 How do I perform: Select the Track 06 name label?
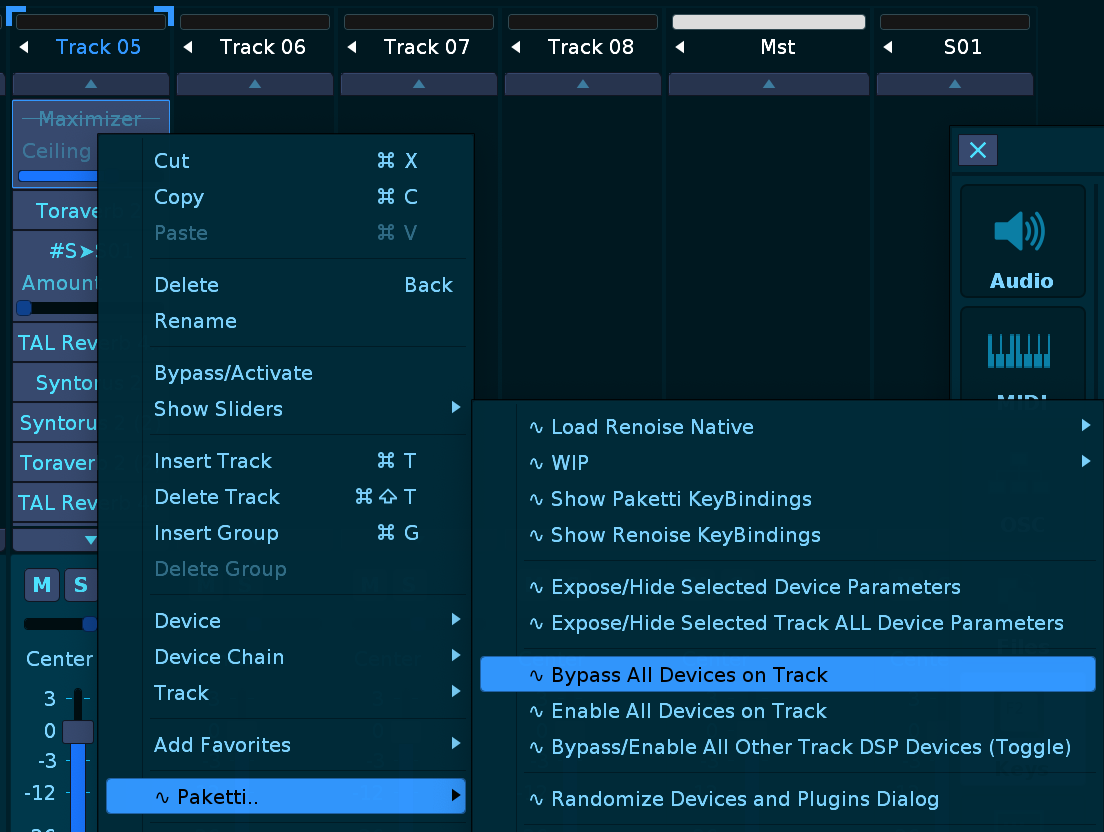coord(262,47)
